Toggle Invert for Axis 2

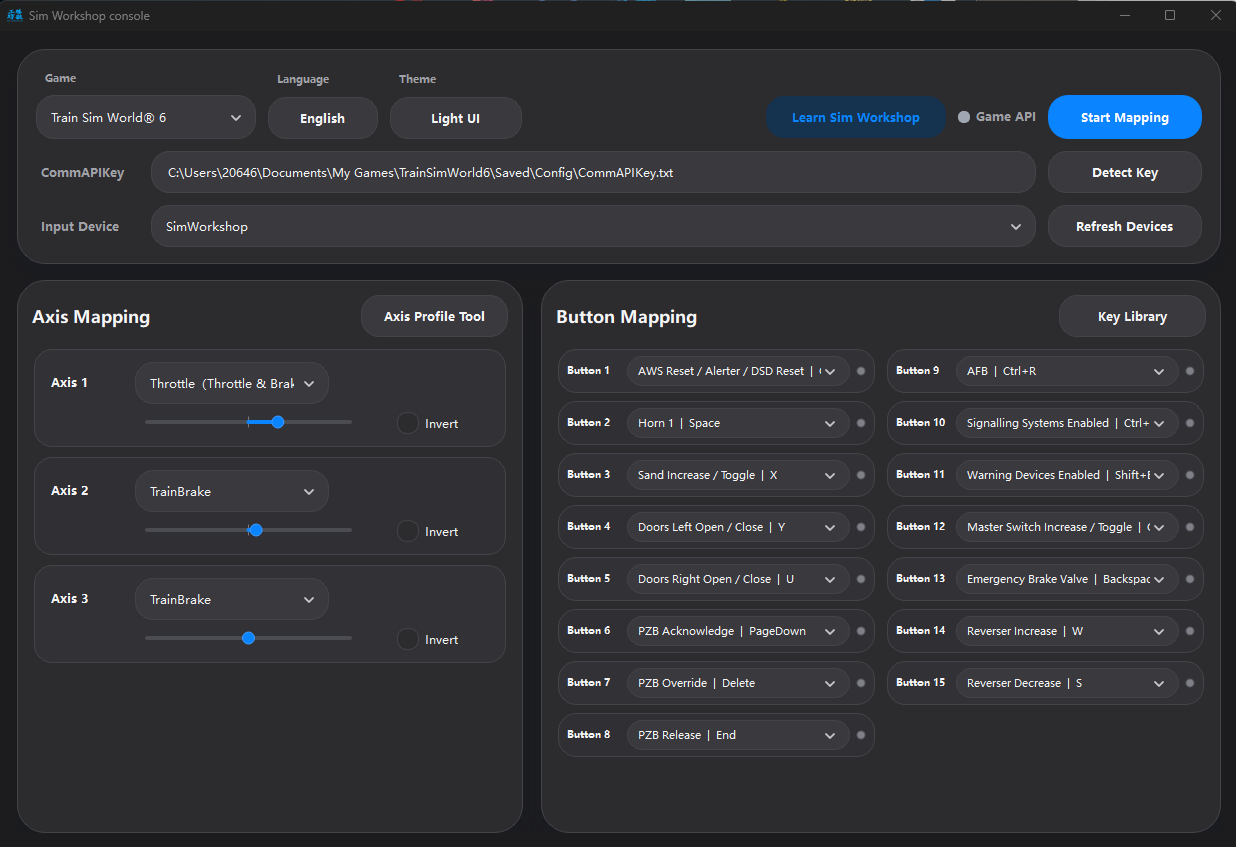pos(408,531)
